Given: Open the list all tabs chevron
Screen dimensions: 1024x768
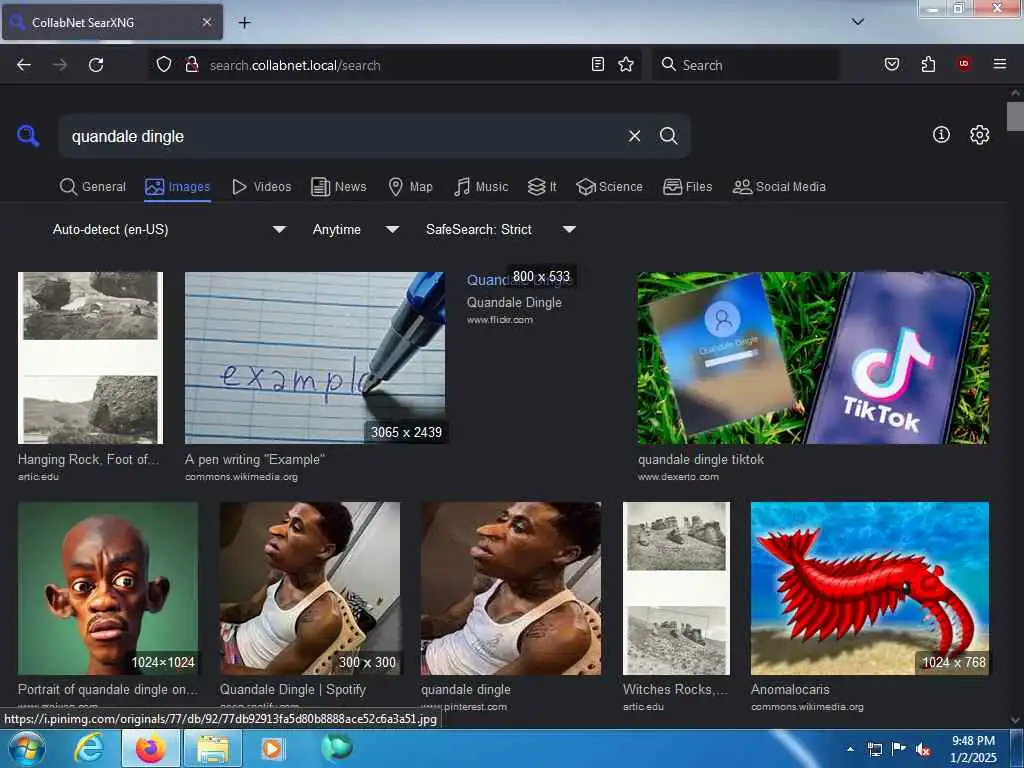Looking at the screenshot, I should point(858,22).
